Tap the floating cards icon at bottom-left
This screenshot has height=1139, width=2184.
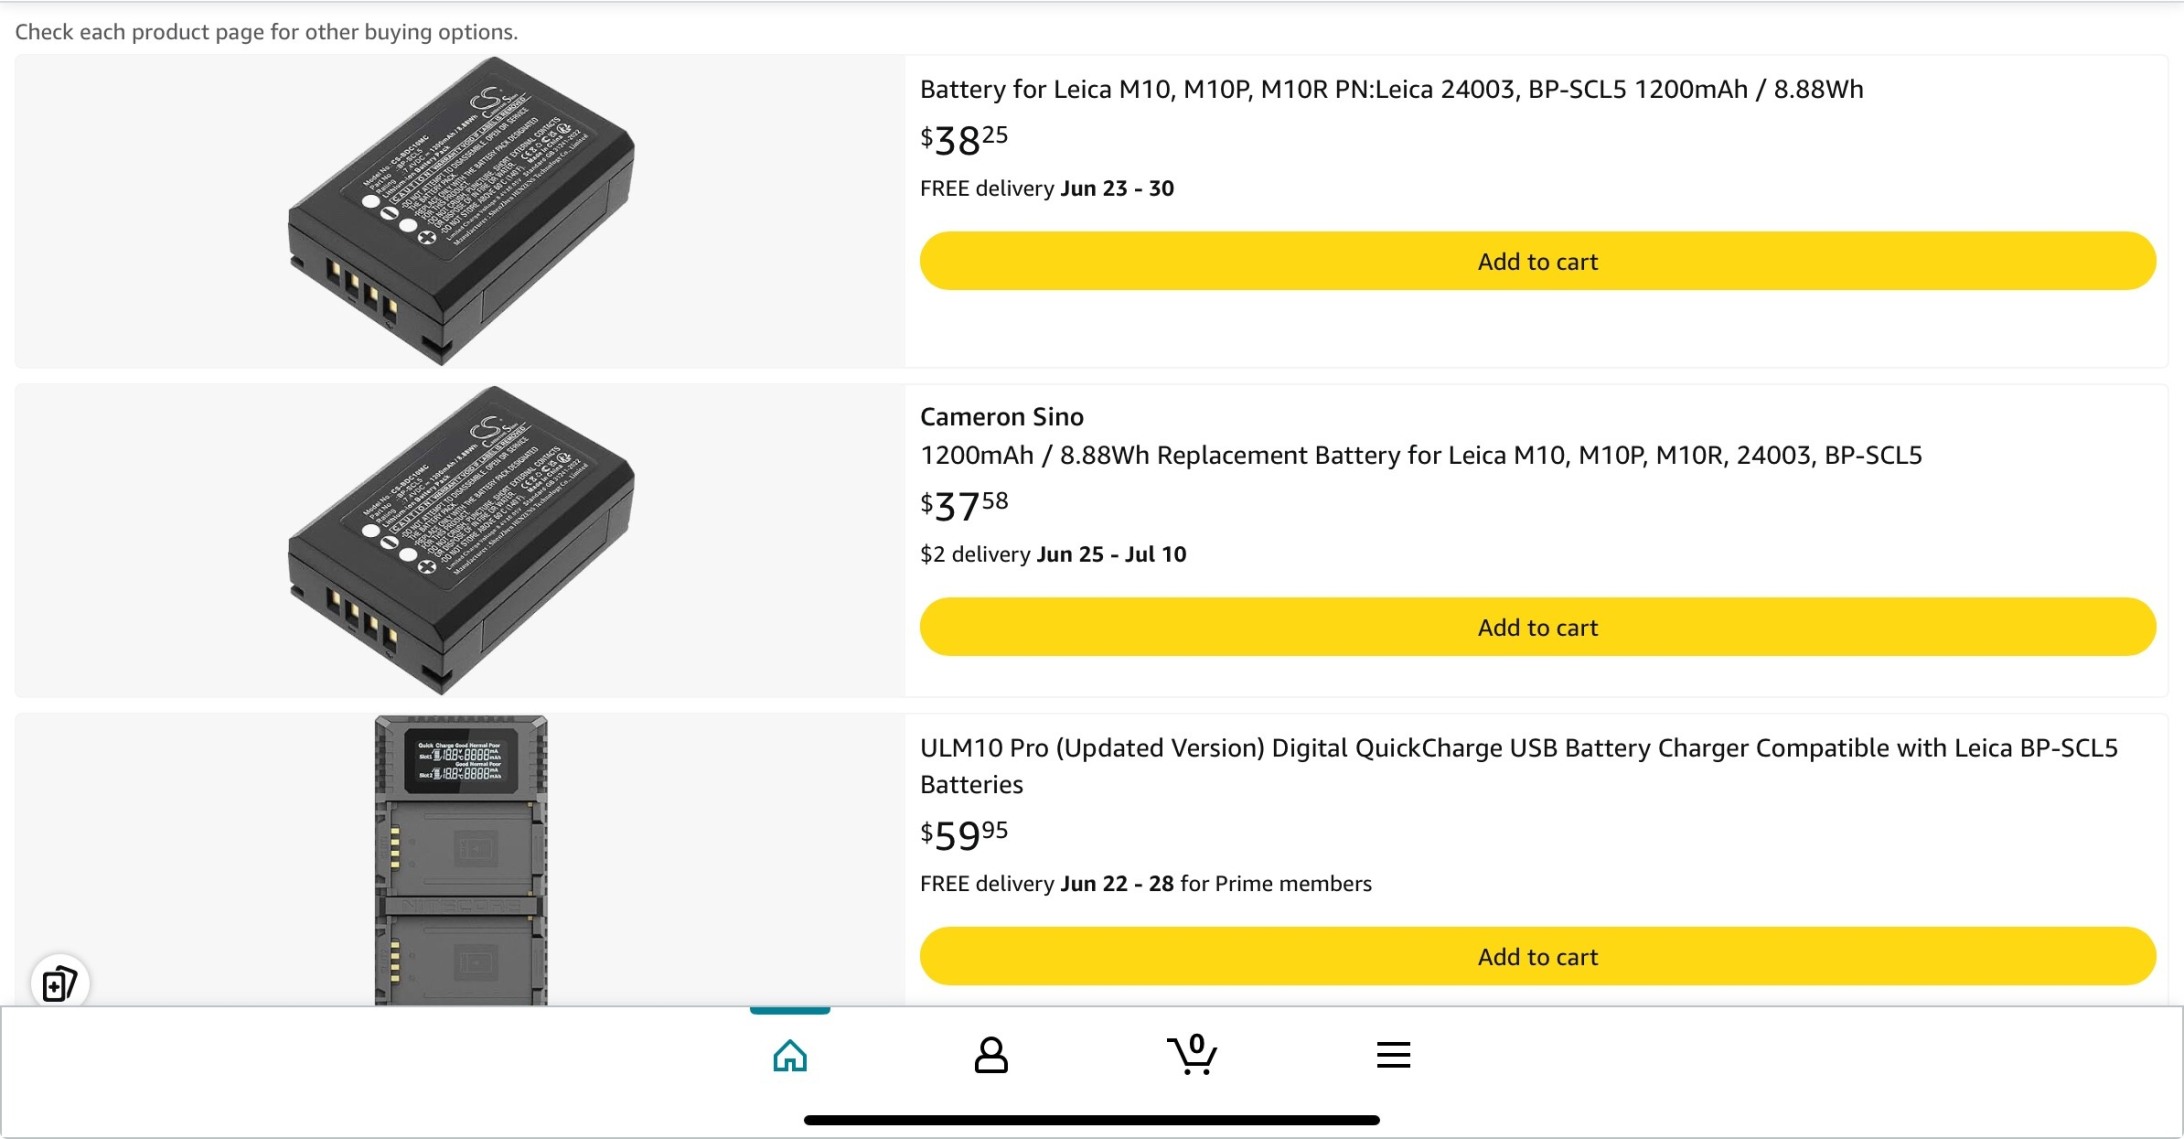point(60,983)
